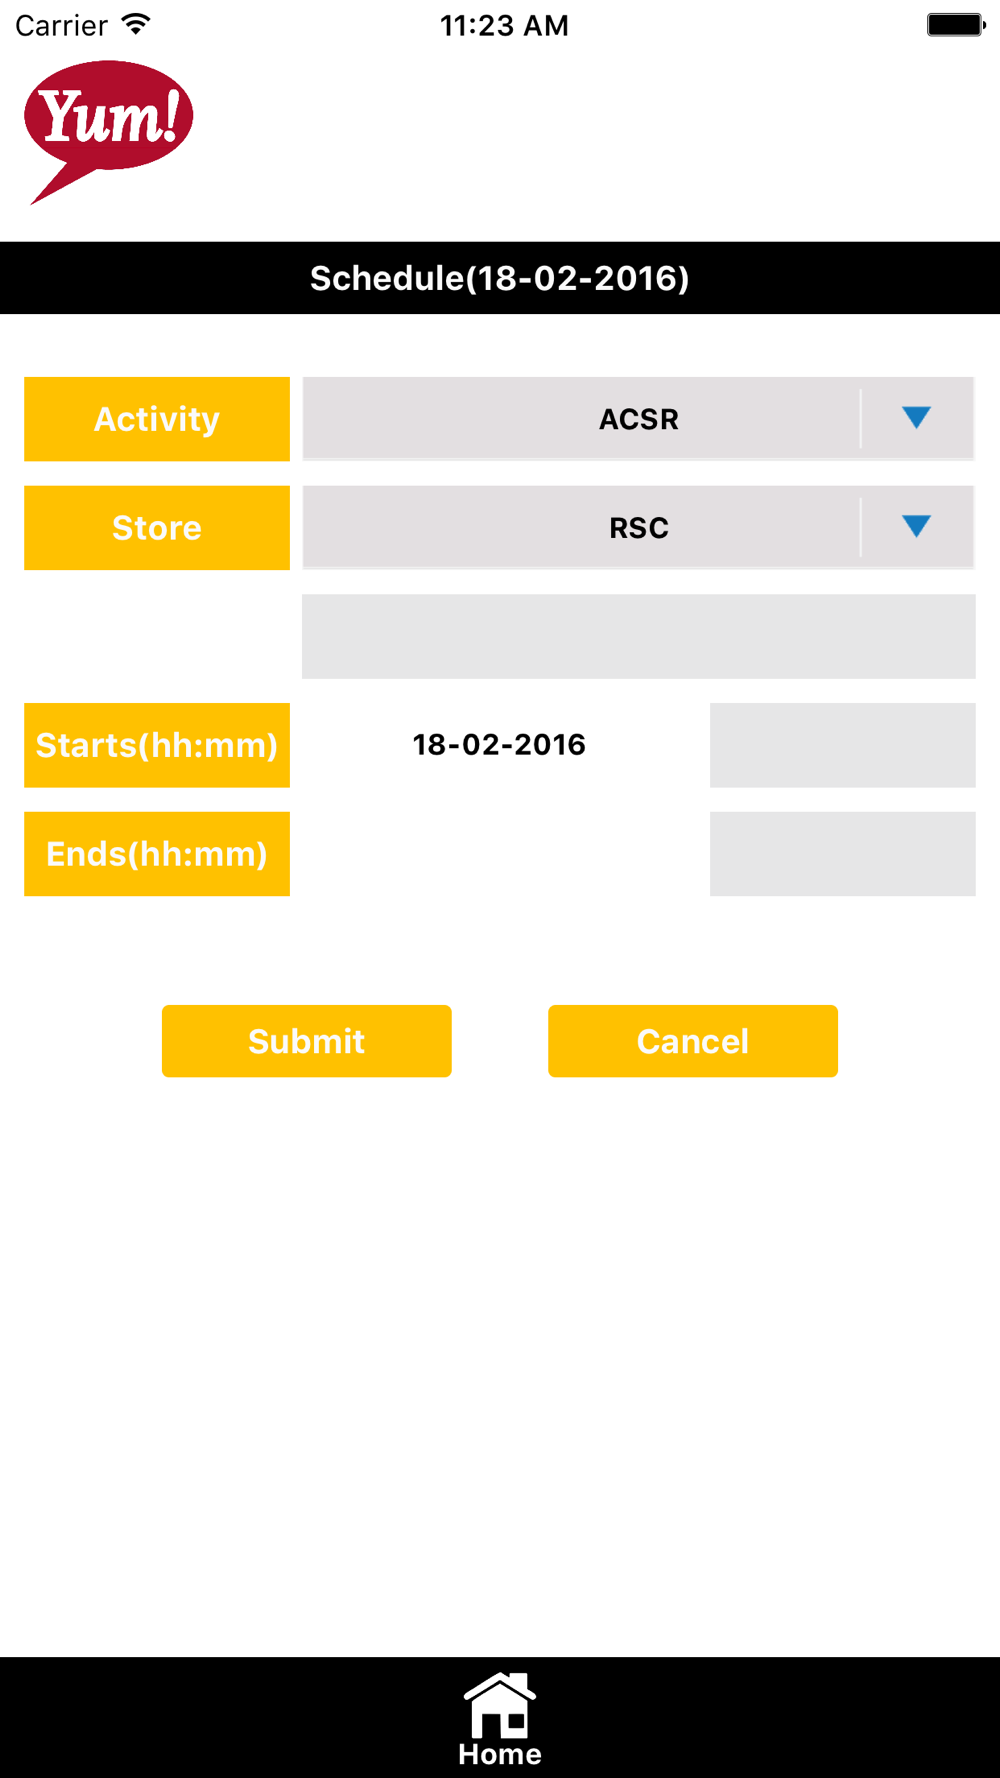
Task: Tap the Yum! logo
Action: click(x=109, y=132)
